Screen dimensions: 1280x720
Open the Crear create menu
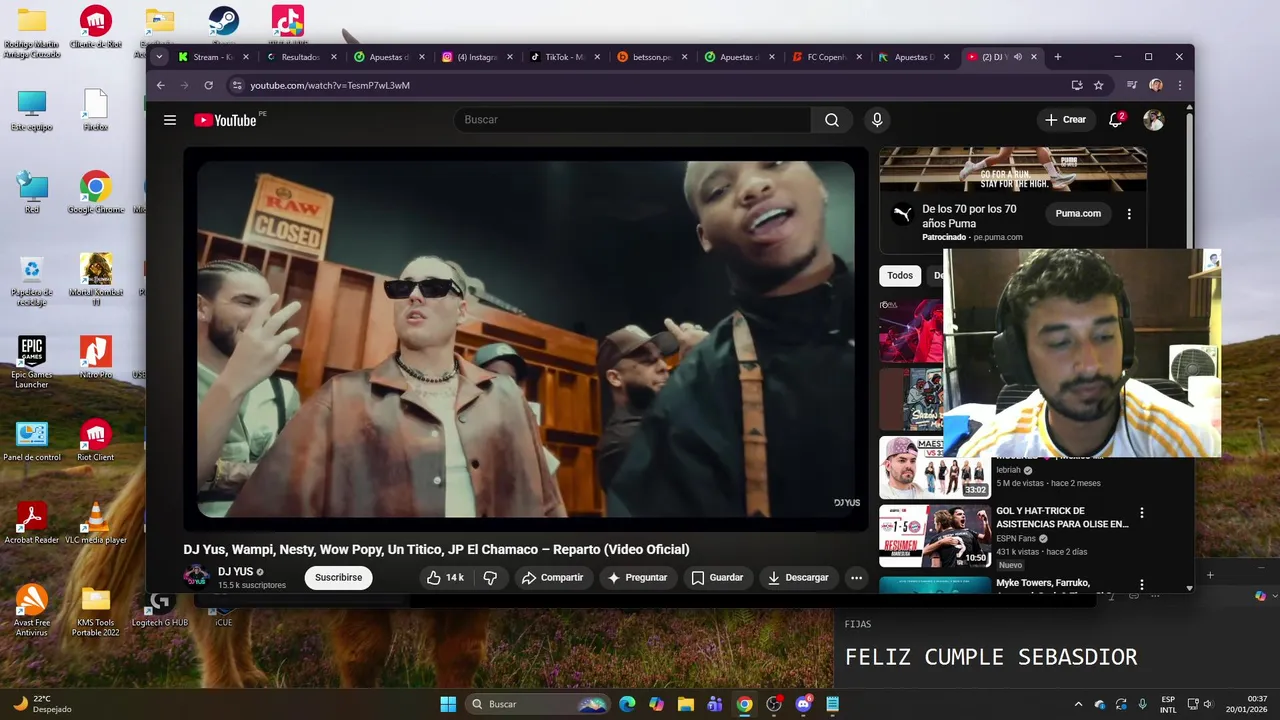(x=1065, y=120)
